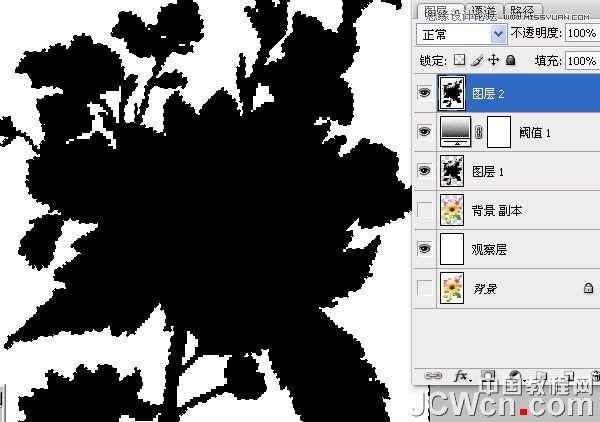Hide the 图层 1 layer via eye
Image resolution: width=600 pixels, height=422 pixels.
pos(424,171)
